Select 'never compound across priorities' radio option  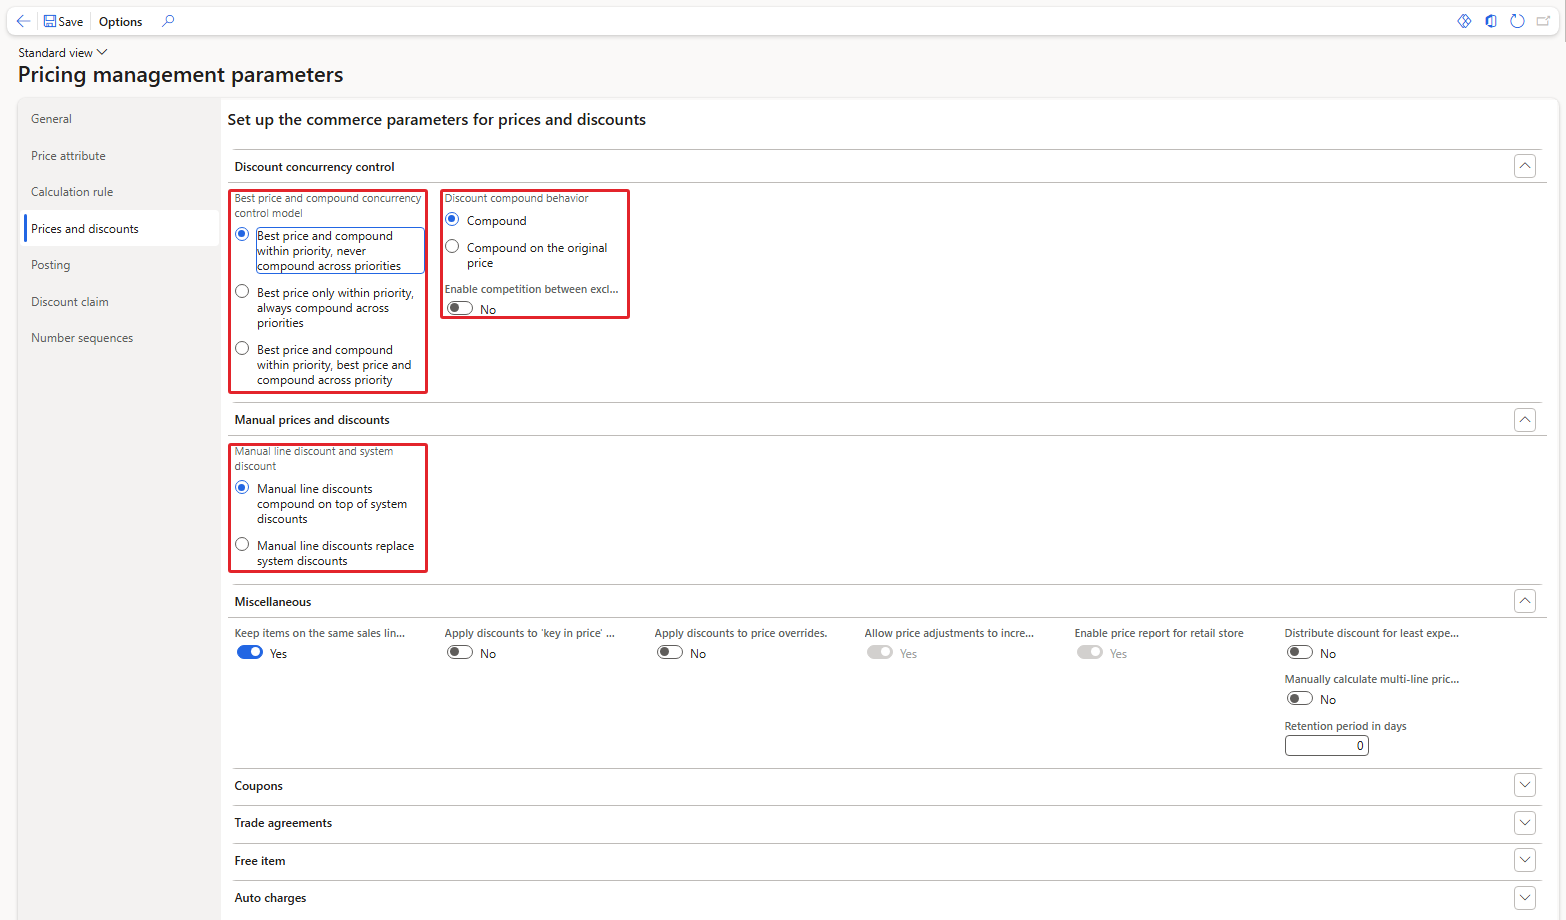point(242,234)
